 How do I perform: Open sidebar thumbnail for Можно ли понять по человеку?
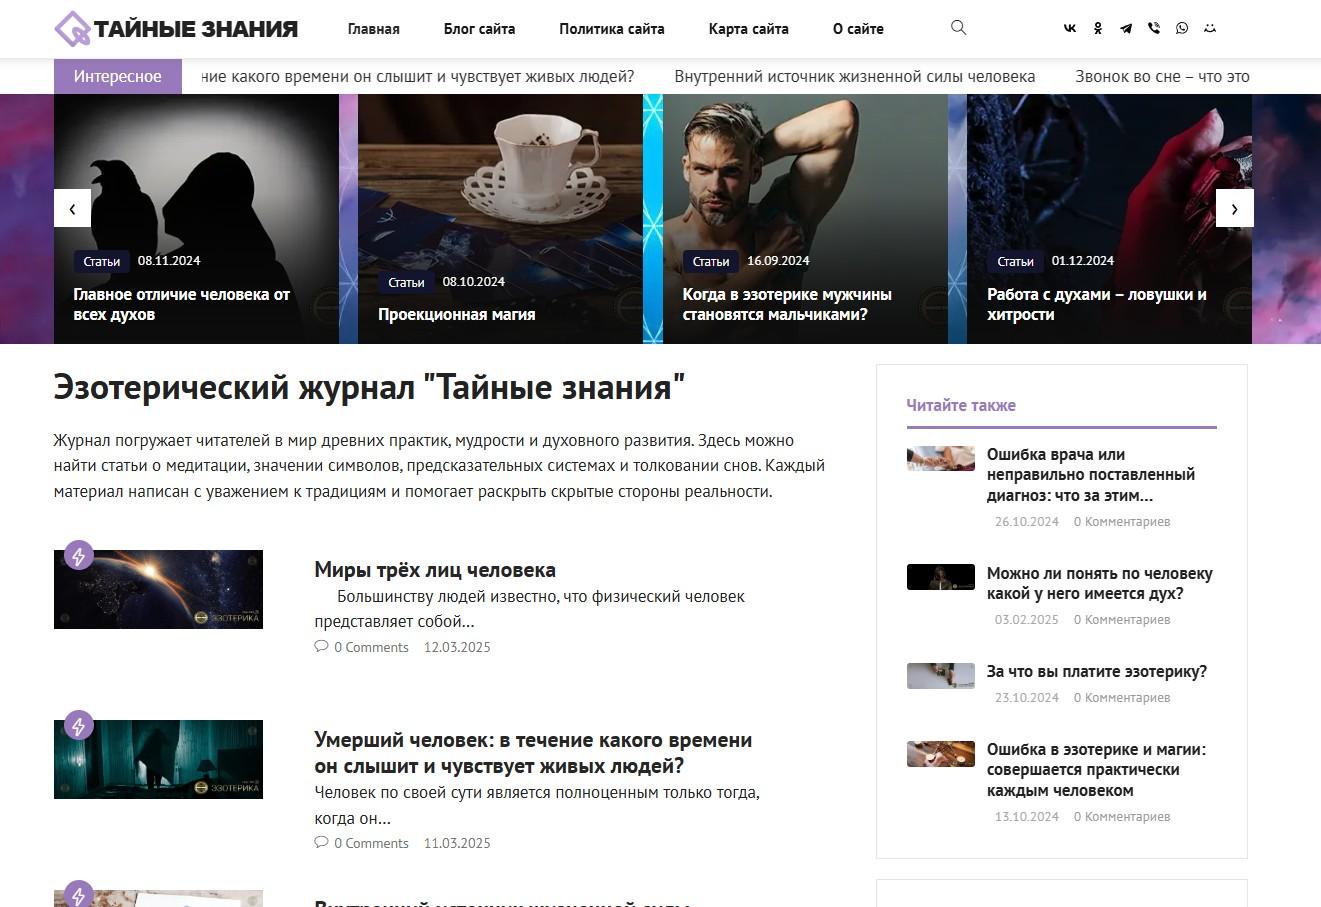pos(941,577)
